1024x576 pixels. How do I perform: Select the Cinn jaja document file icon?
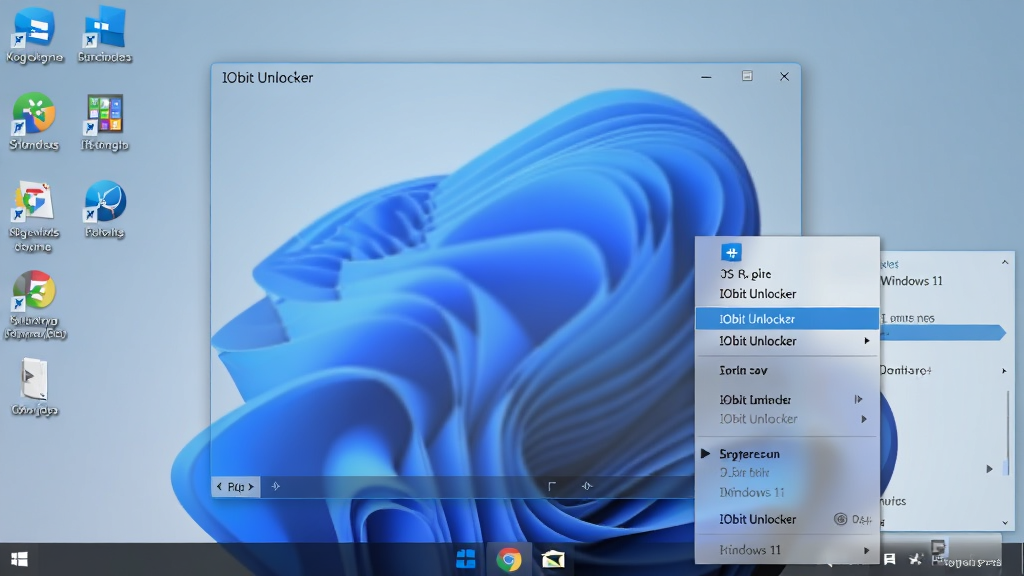[x=35, y=387]
